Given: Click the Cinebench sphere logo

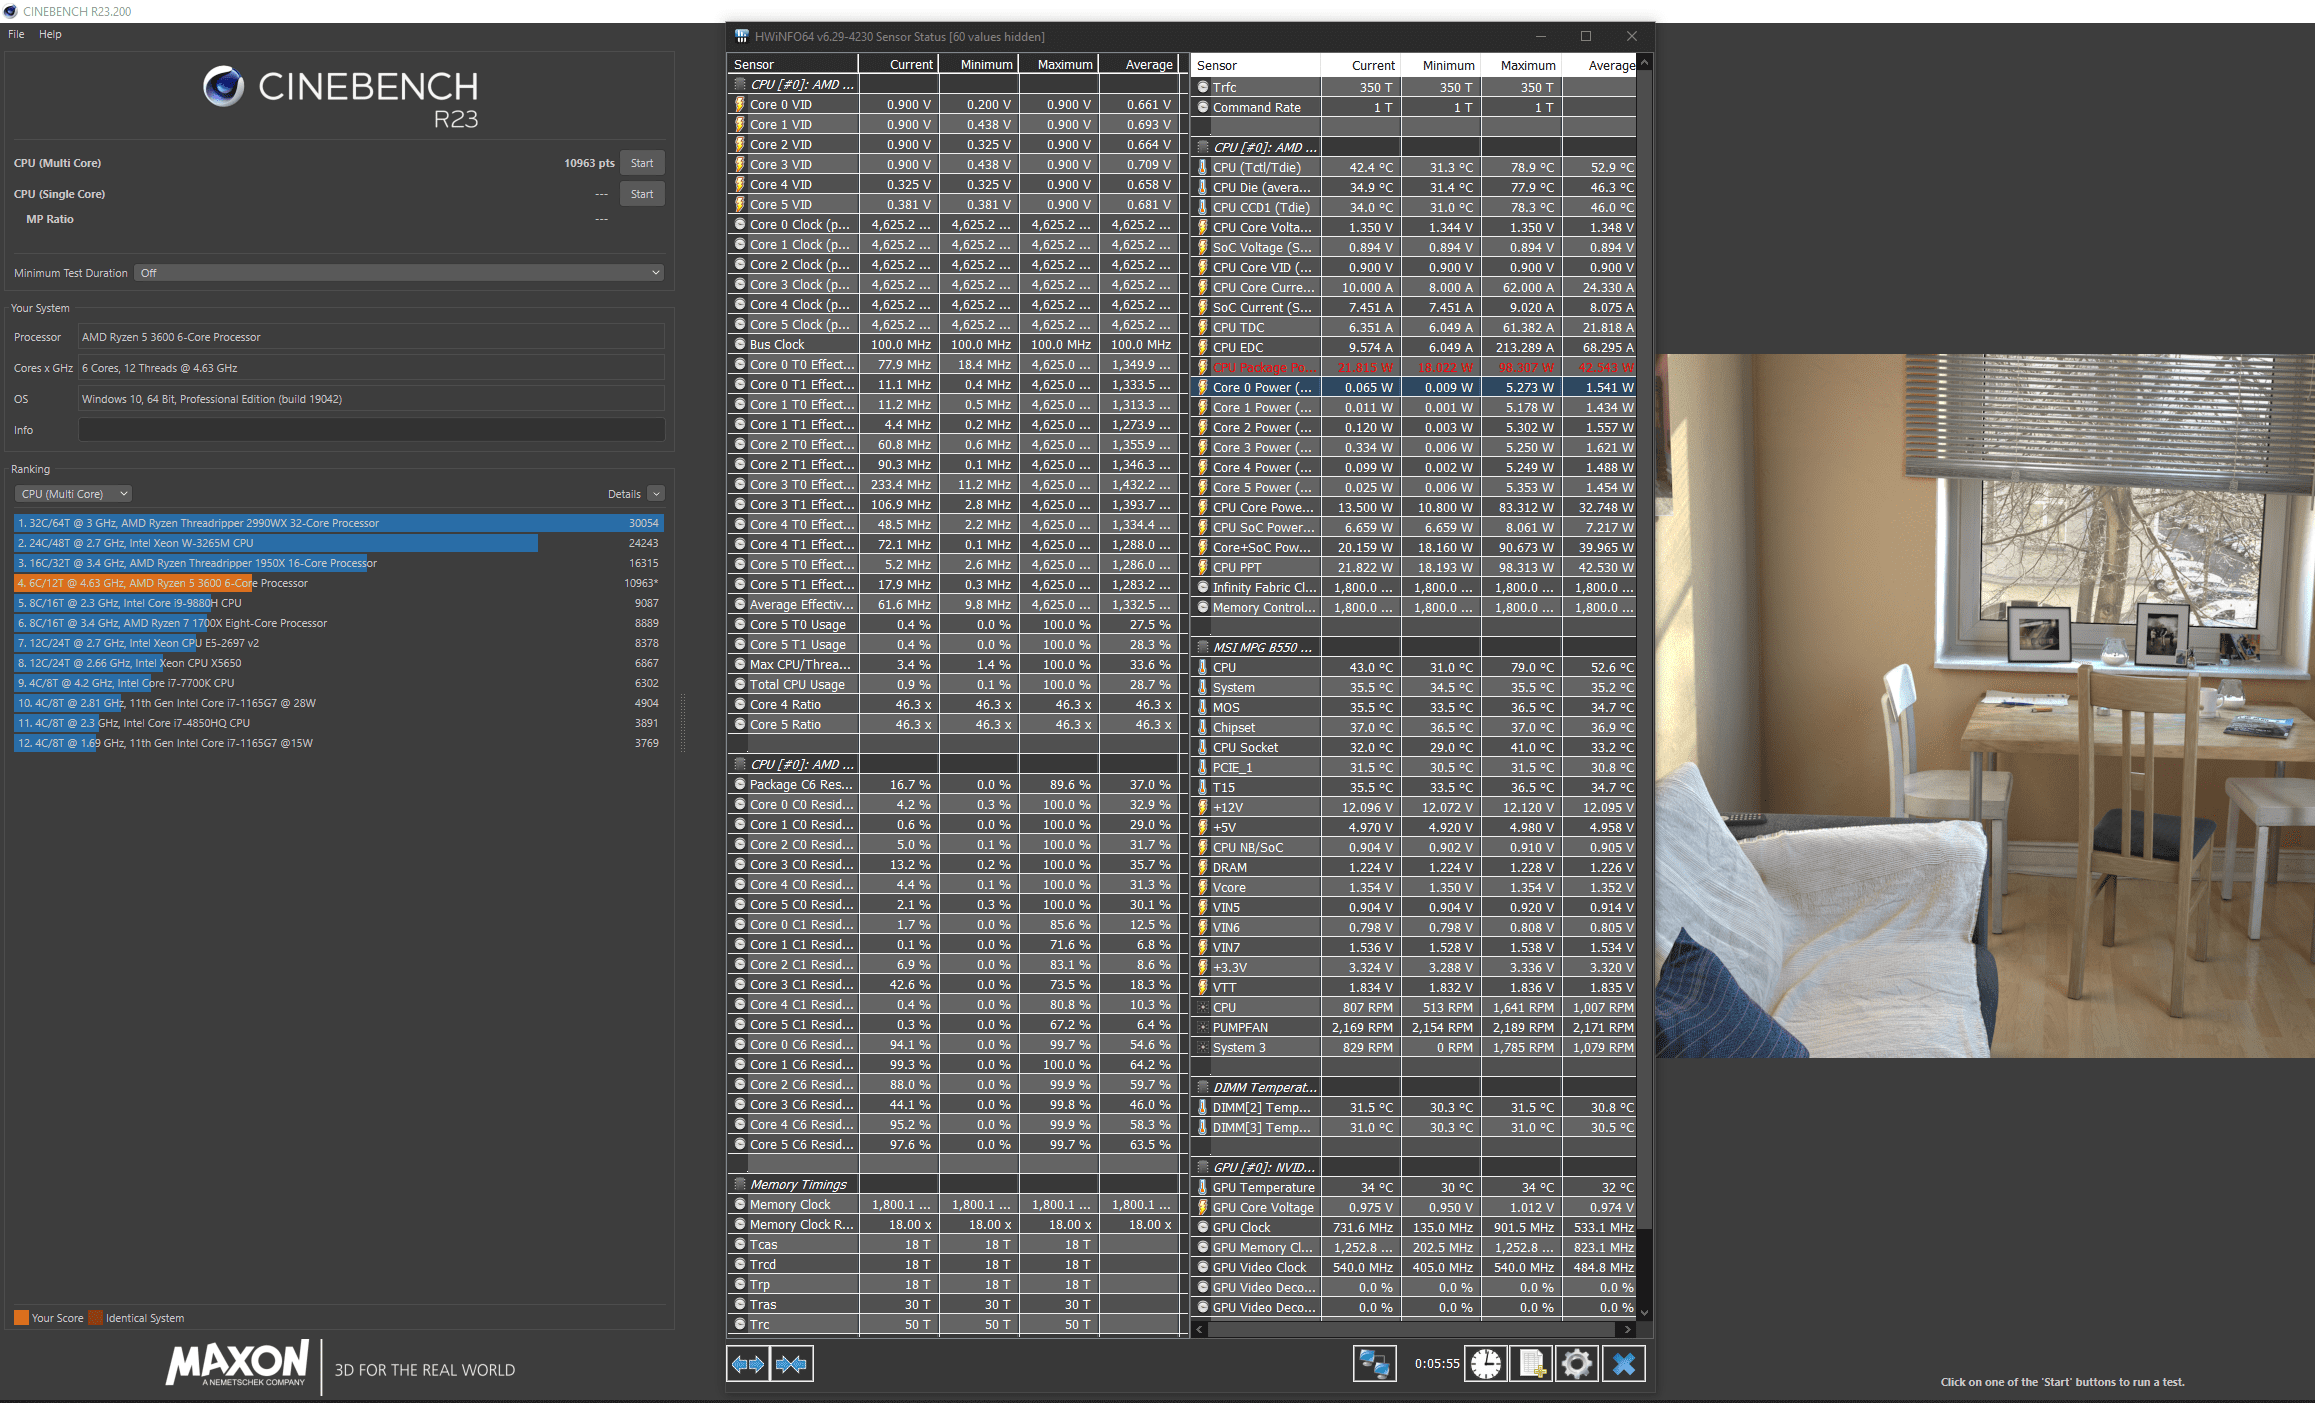Looking at the screenshot, I should pos(224,87).
